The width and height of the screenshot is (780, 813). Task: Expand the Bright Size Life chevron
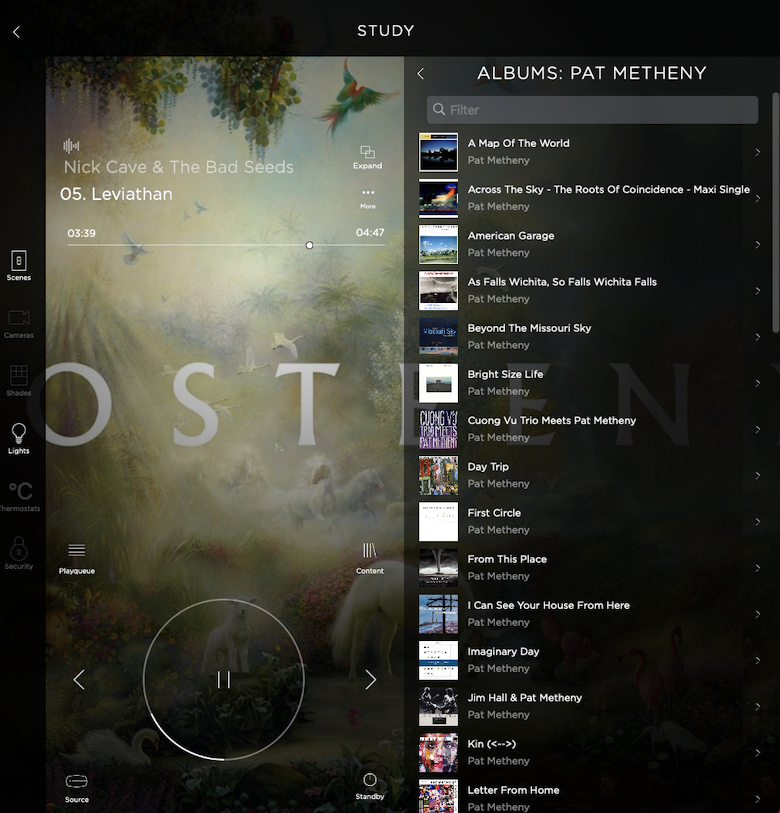click(x=757, y=383)
